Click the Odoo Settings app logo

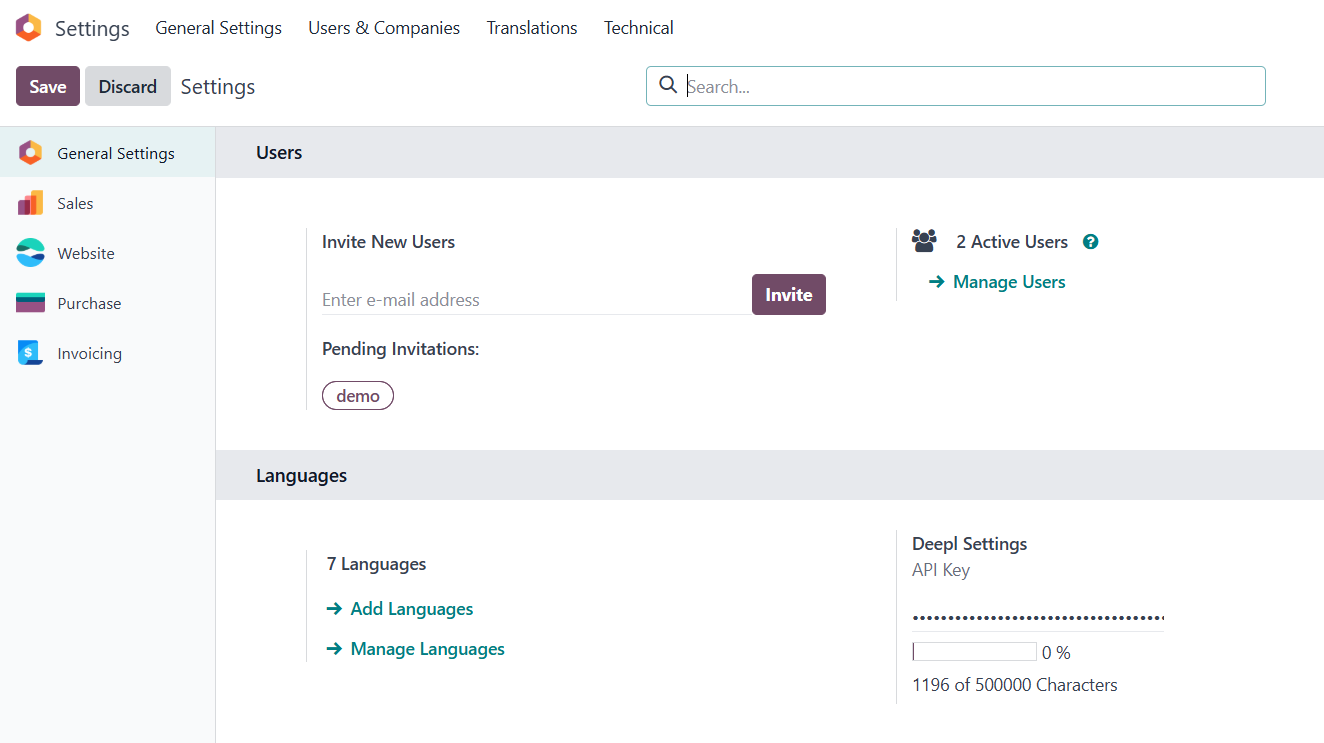pyautogui.click(x=29, y=28)
